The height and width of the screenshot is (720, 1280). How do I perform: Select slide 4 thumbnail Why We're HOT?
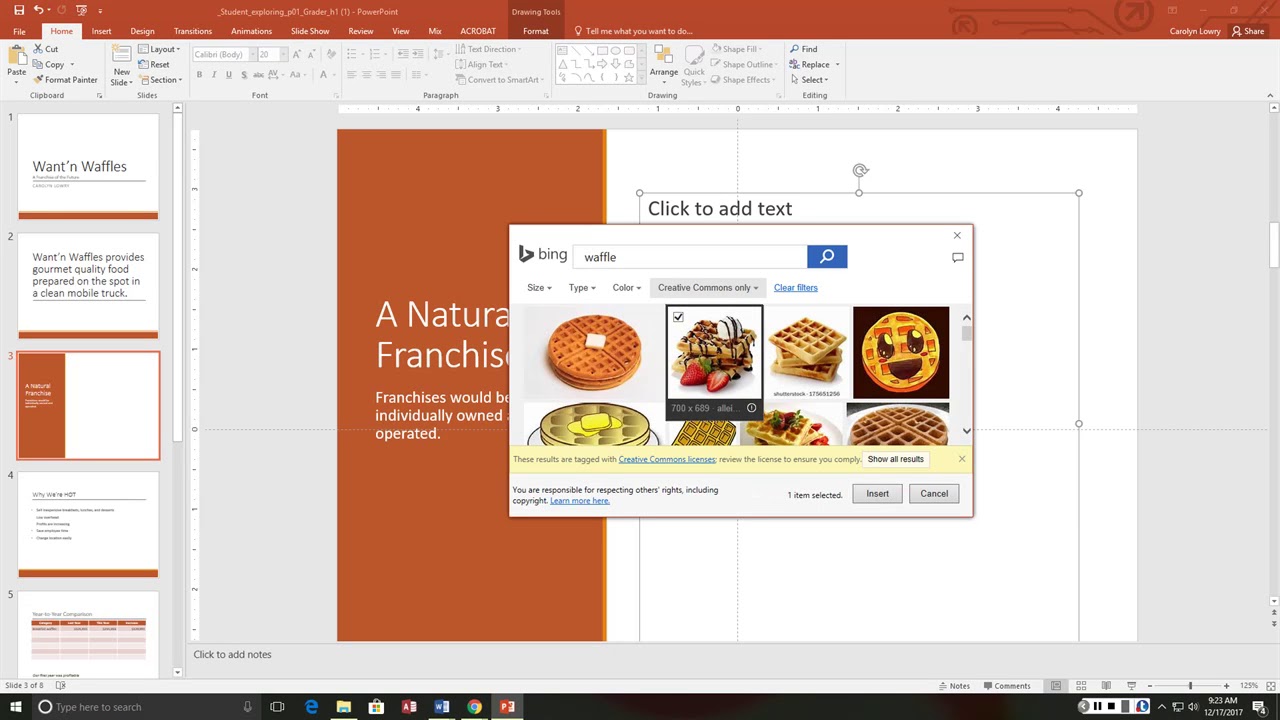pos(88,524)
